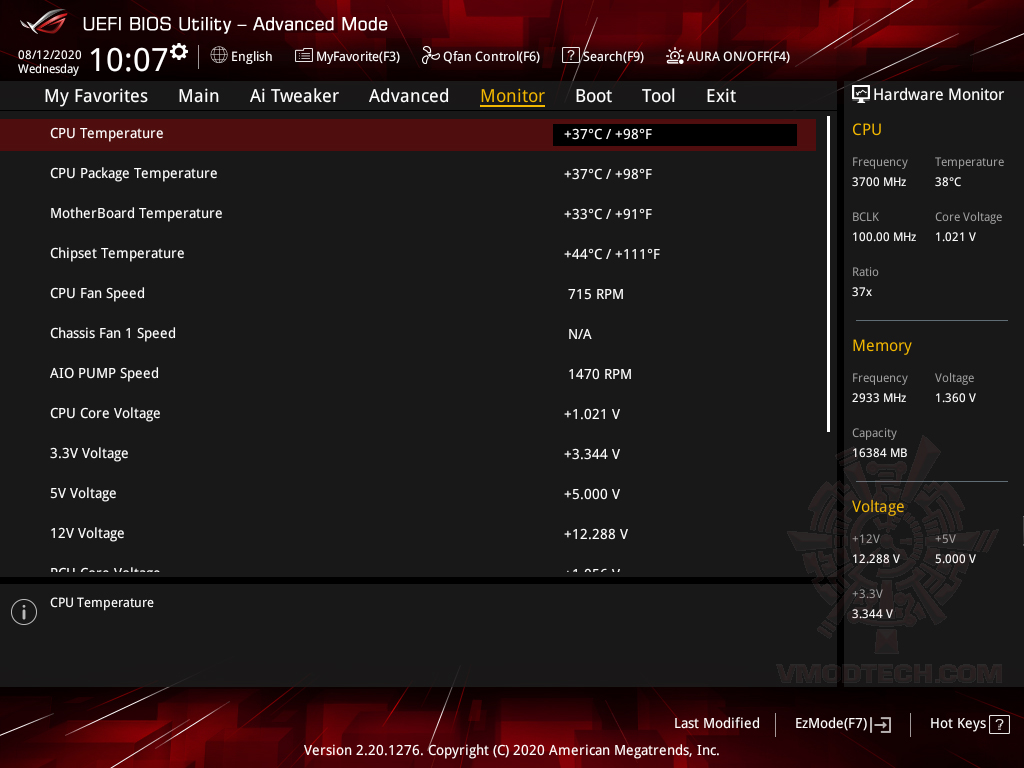Image resolution: width=1024 pixels, height=768 pixels.
Task: Open the Ai Tweaker tab
Action: 294,95
